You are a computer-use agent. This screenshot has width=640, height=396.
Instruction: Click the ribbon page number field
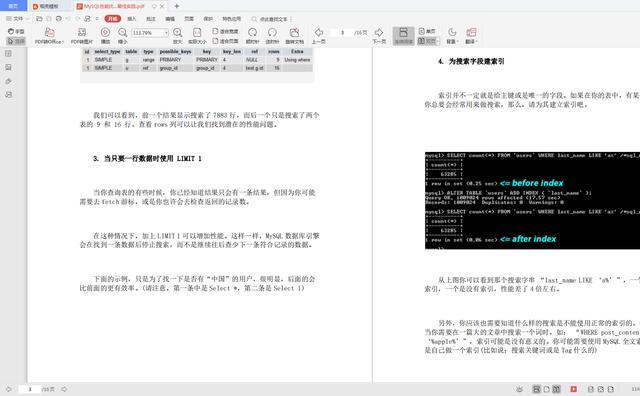pyautogui.click(x=342, y=32)
